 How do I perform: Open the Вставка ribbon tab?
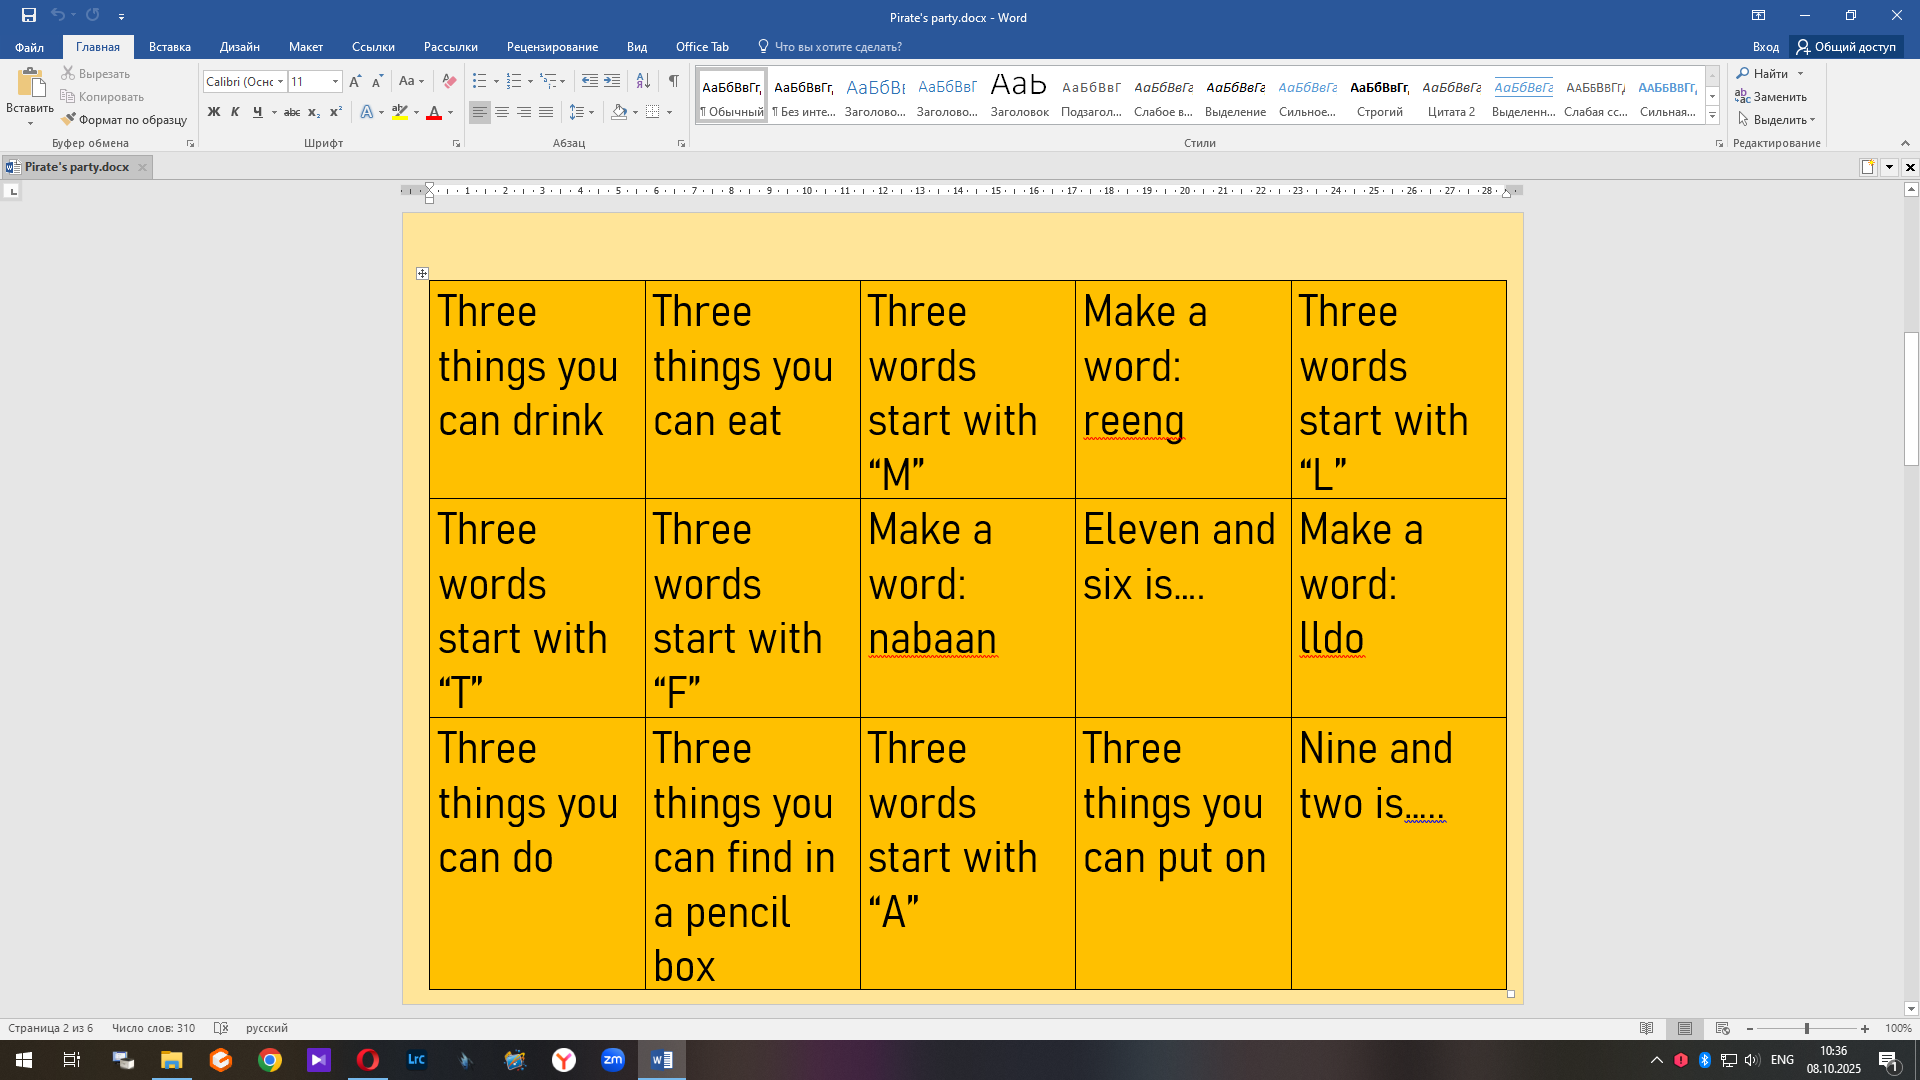pos(169,47)
